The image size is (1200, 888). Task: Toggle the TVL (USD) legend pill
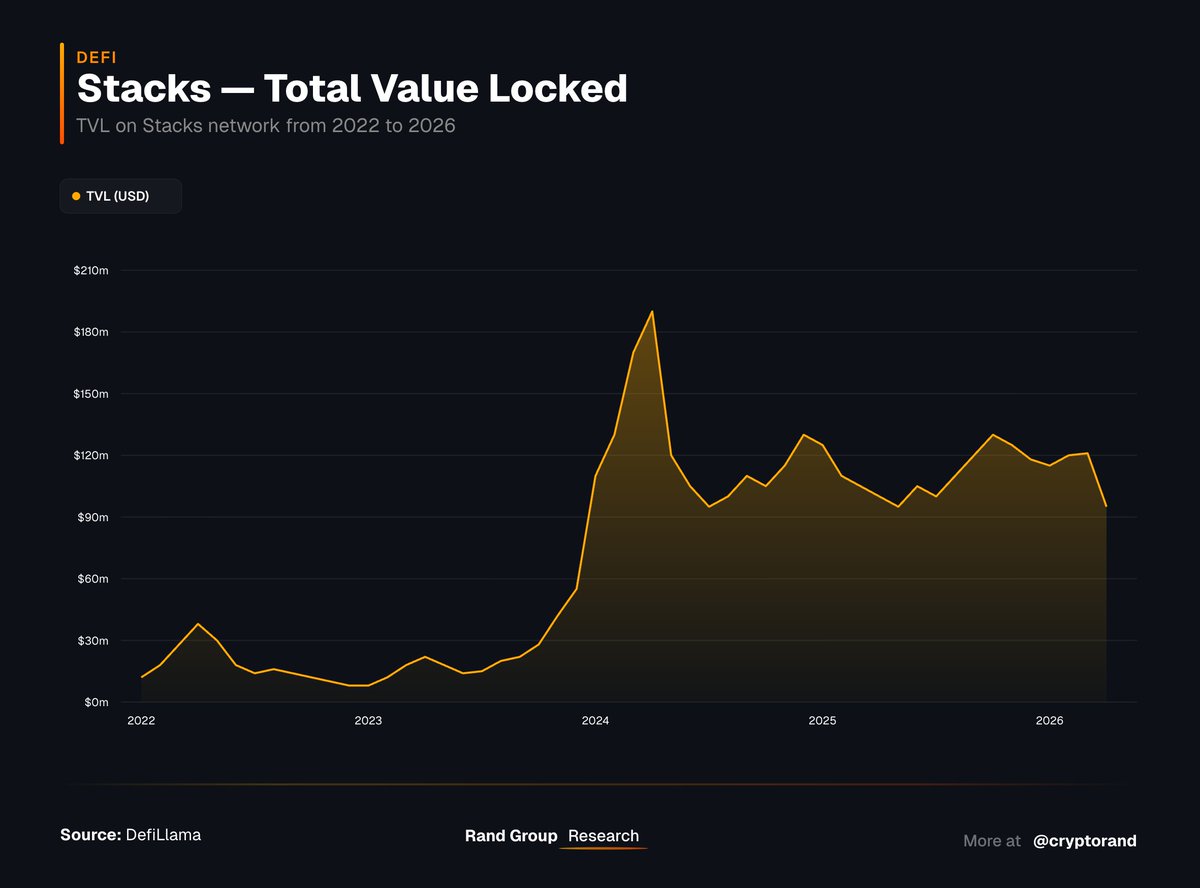coord(120,196)
